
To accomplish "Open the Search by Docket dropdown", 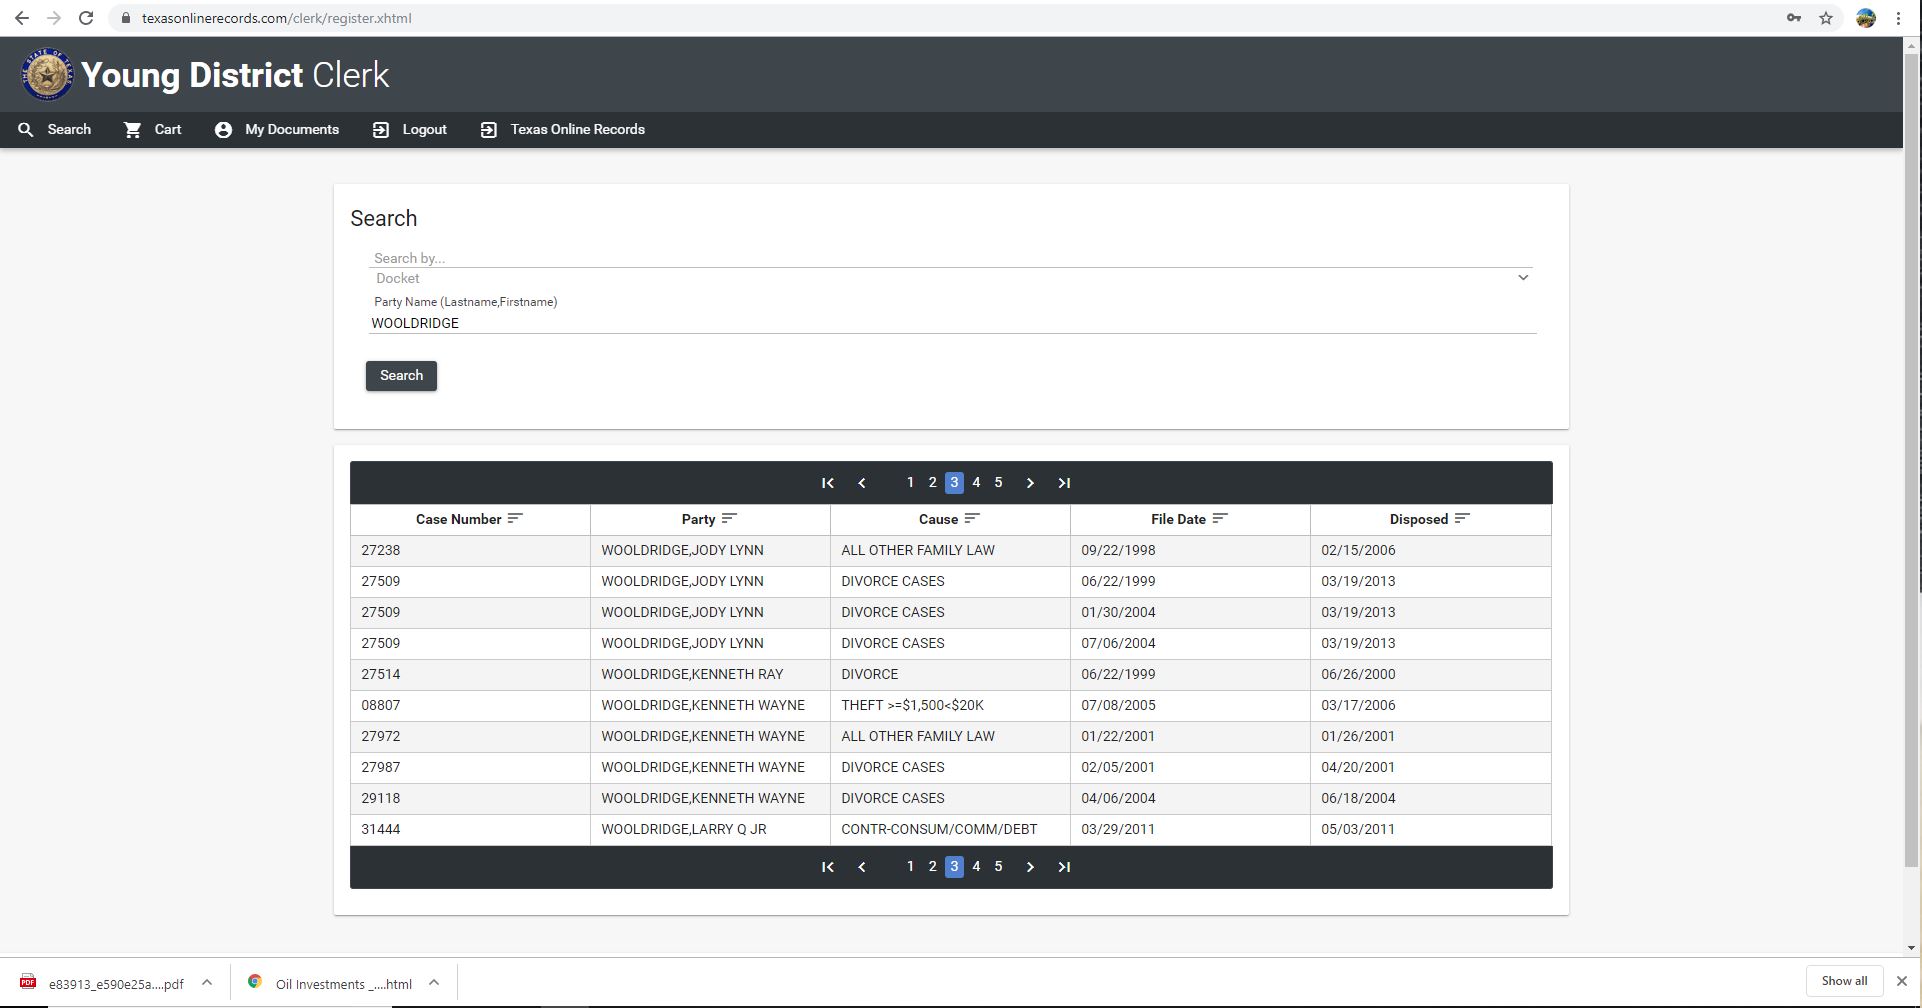I will pos(949,278).
